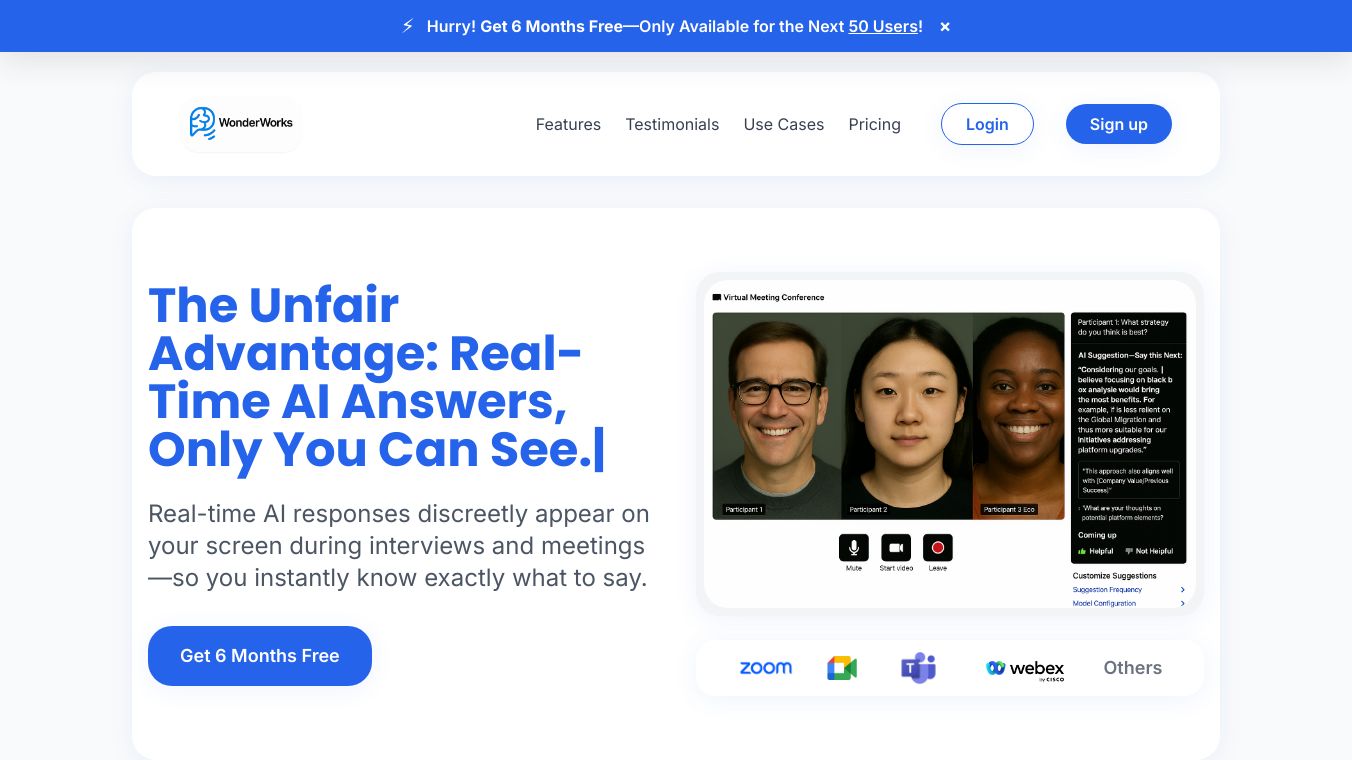Open the Pricing nav item

tap(875, 124)
